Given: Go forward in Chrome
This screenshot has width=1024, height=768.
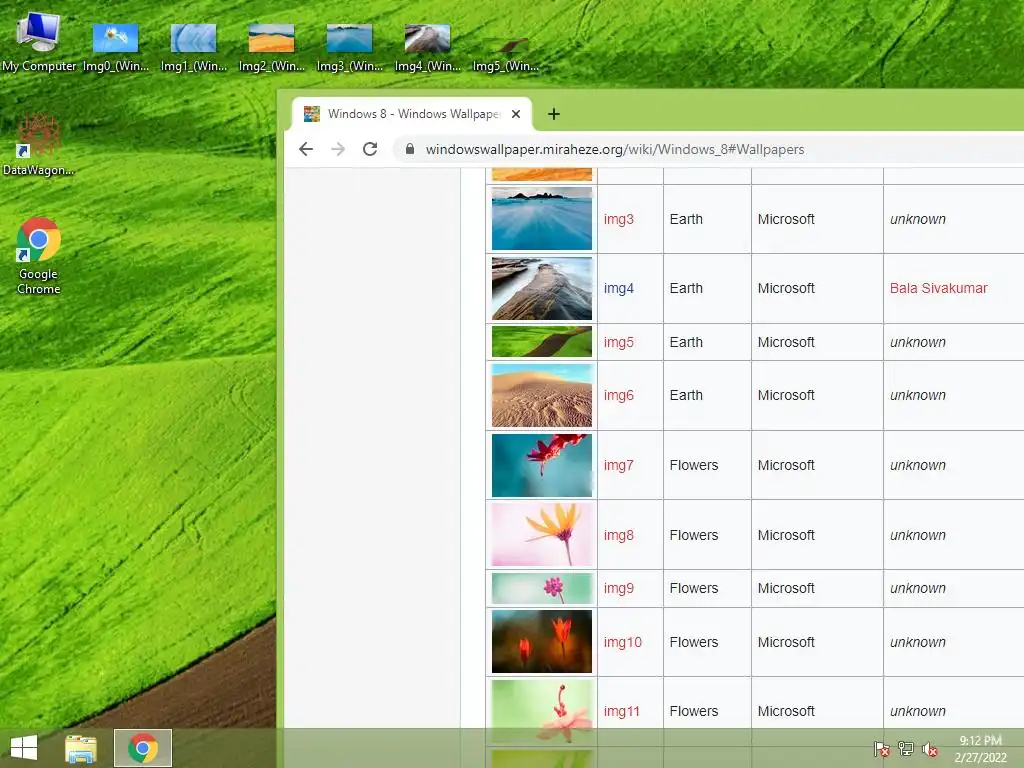Looking at the screenshot, I should [x=338, y=149].
